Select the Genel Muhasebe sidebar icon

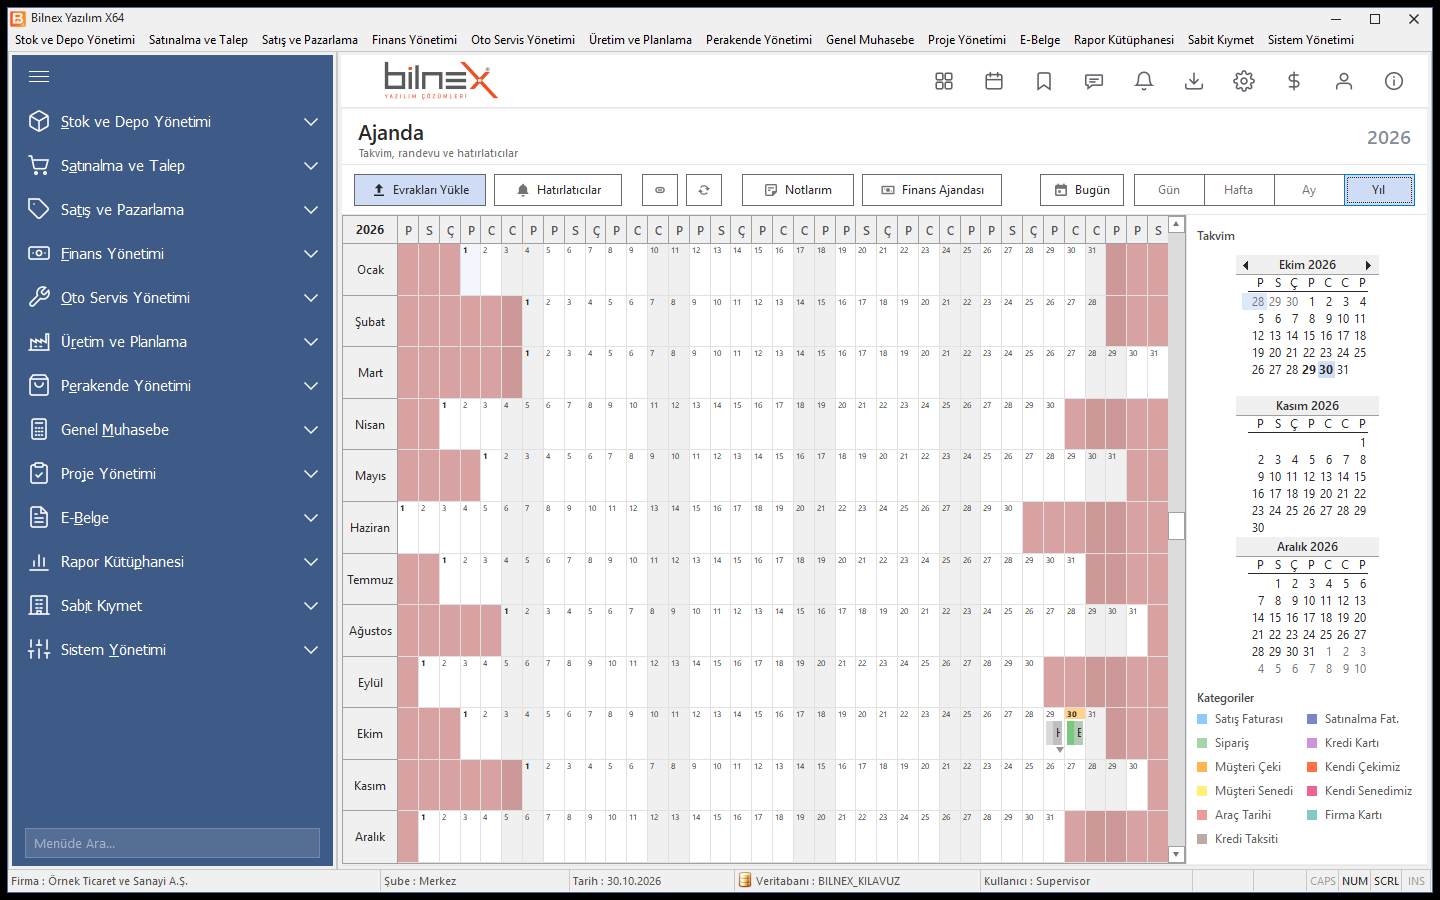[x=39, y=430]
